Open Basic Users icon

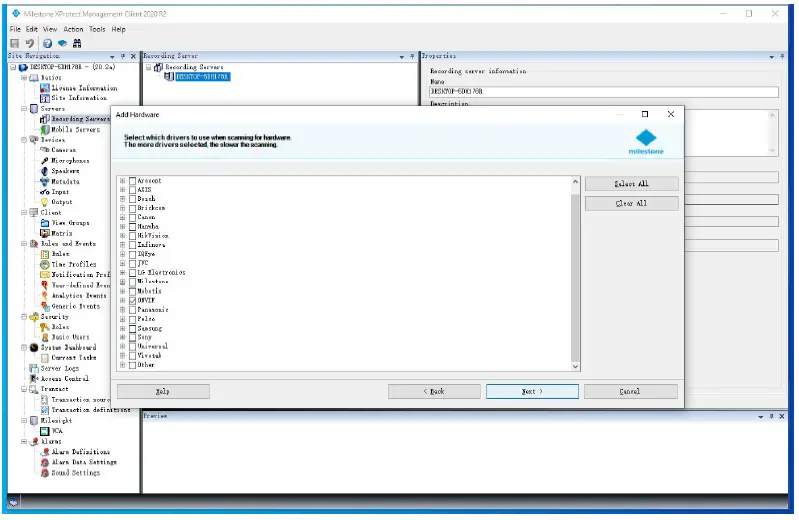point(45,337)
